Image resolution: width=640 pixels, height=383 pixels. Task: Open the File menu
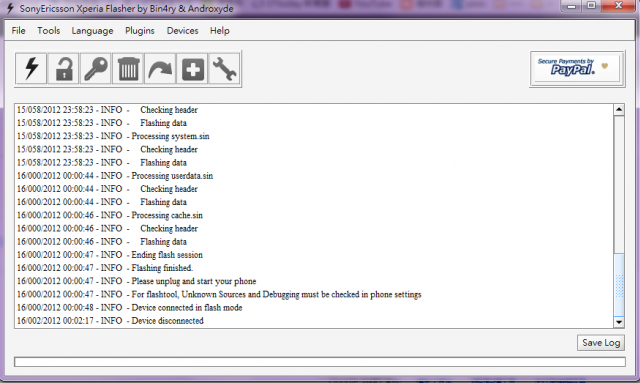pyautogui.click(x=18, y=31)
